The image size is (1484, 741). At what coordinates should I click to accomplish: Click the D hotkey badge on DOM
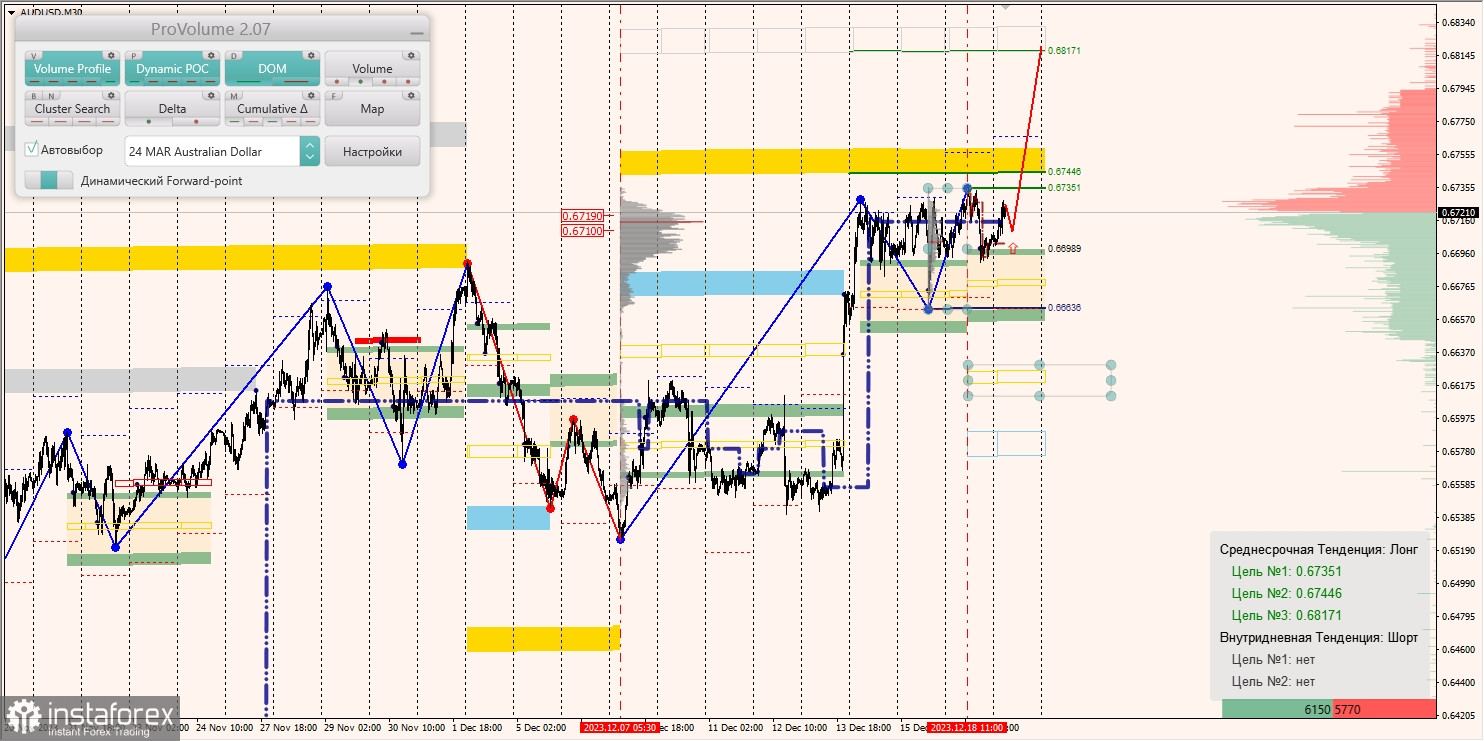(x=234, y=56)
